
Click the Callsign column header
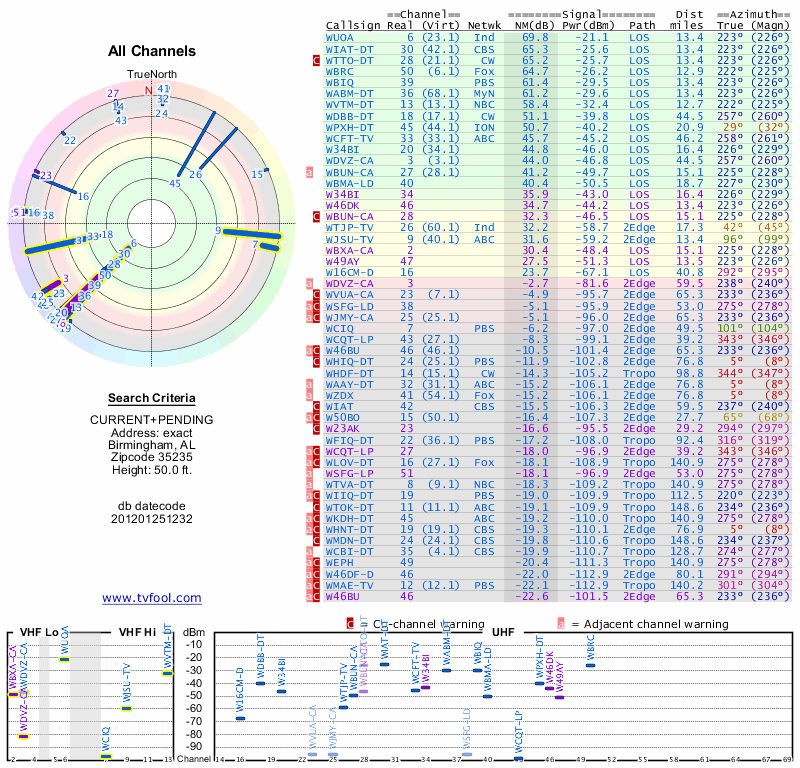coord(353,26)
